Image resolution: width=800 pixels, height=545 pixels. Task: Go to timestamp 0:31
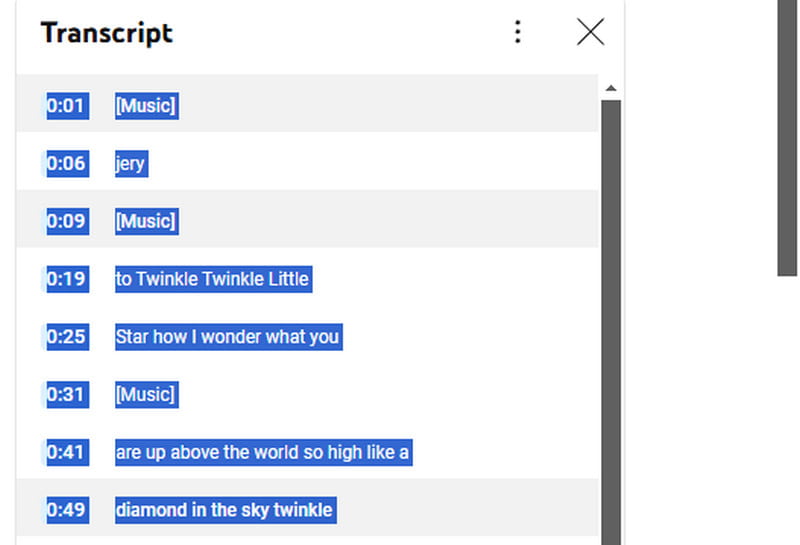67,395
